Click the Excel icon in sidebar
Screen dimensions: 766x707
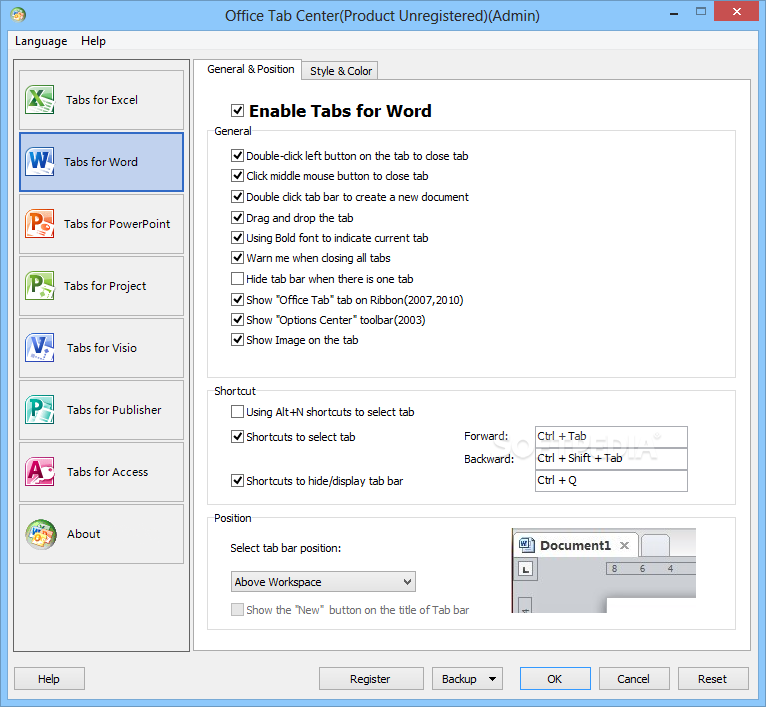pos(40,99)
